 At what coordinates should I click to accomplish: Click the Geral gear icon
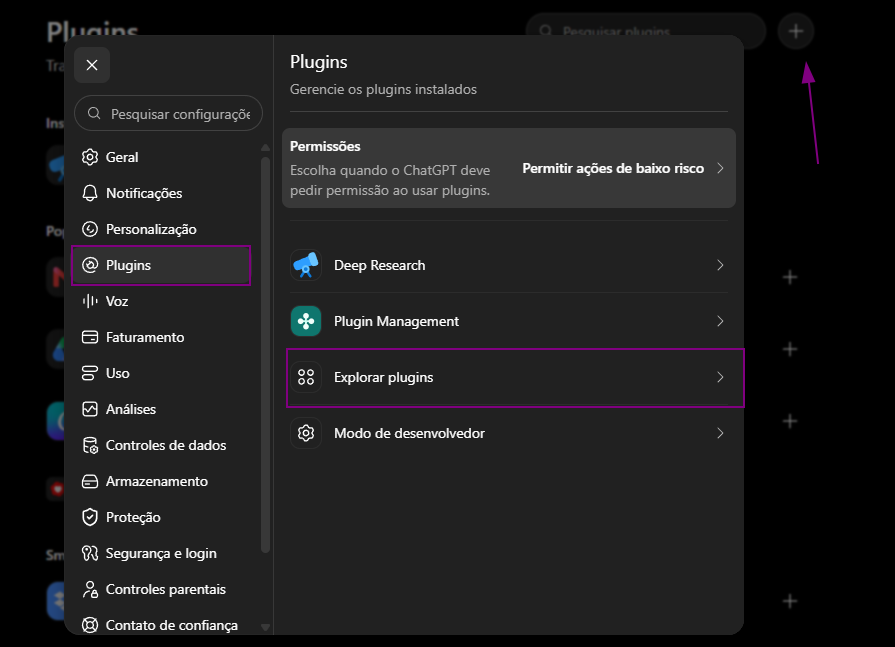(x=90, y=157)
